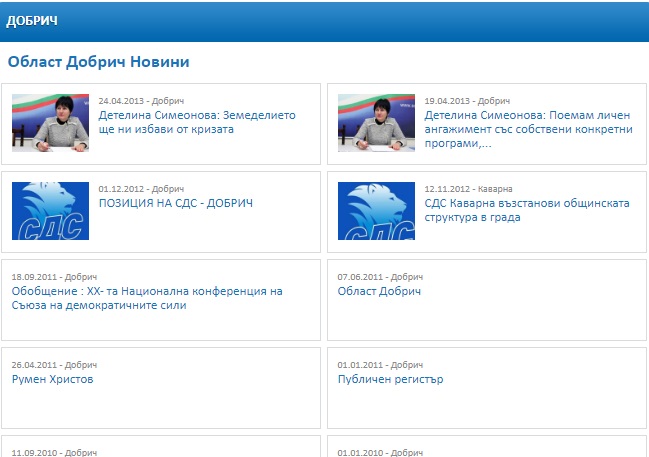Click СДС lion logo of 12.11.2012 Каварна article
Viewport: 649px width, 457px height.
pos(376,211)
